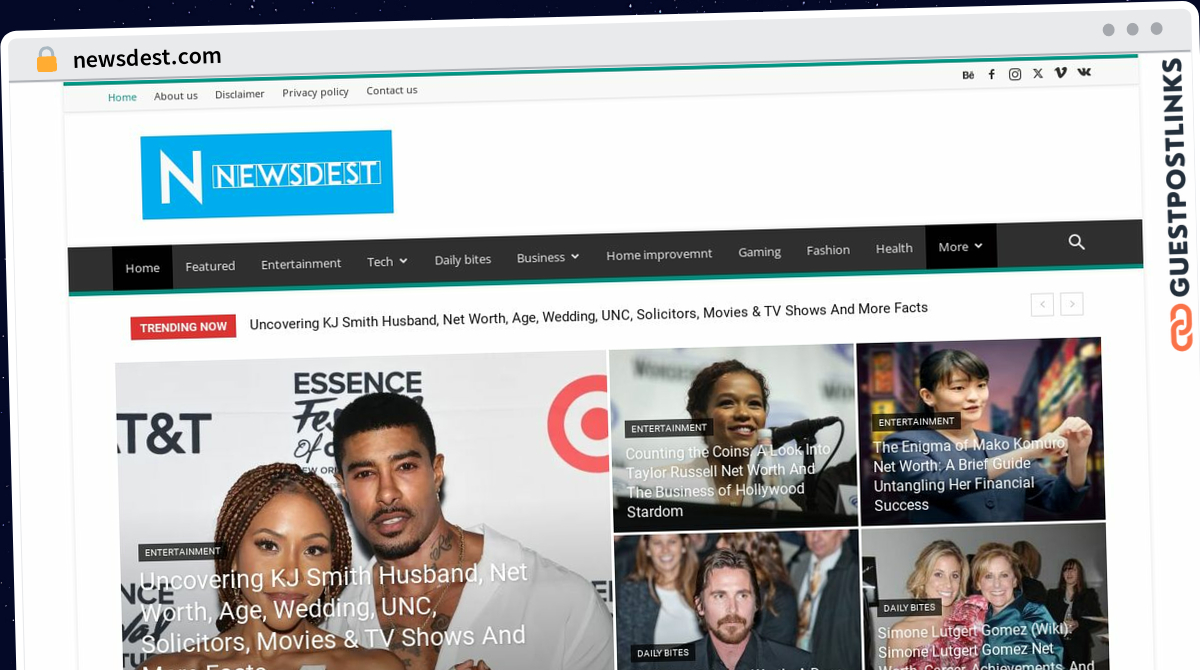Image resolution: width=1200 pixels, height=670 pixels.
Task: Open the Privacy policy page
Action: click(316, 92)
